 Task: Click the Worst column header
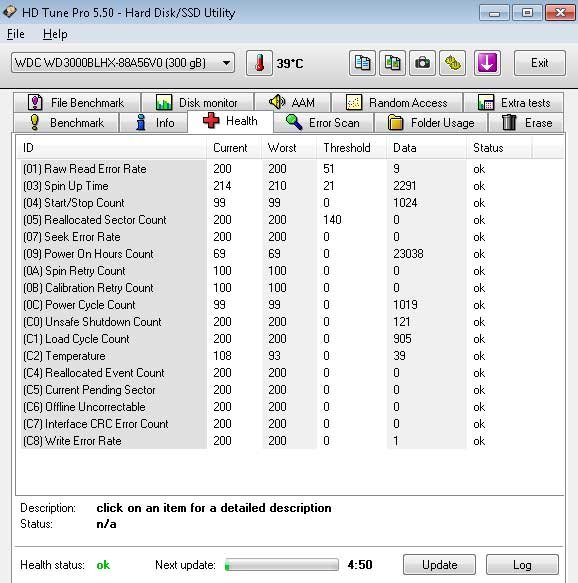point(289,148)
